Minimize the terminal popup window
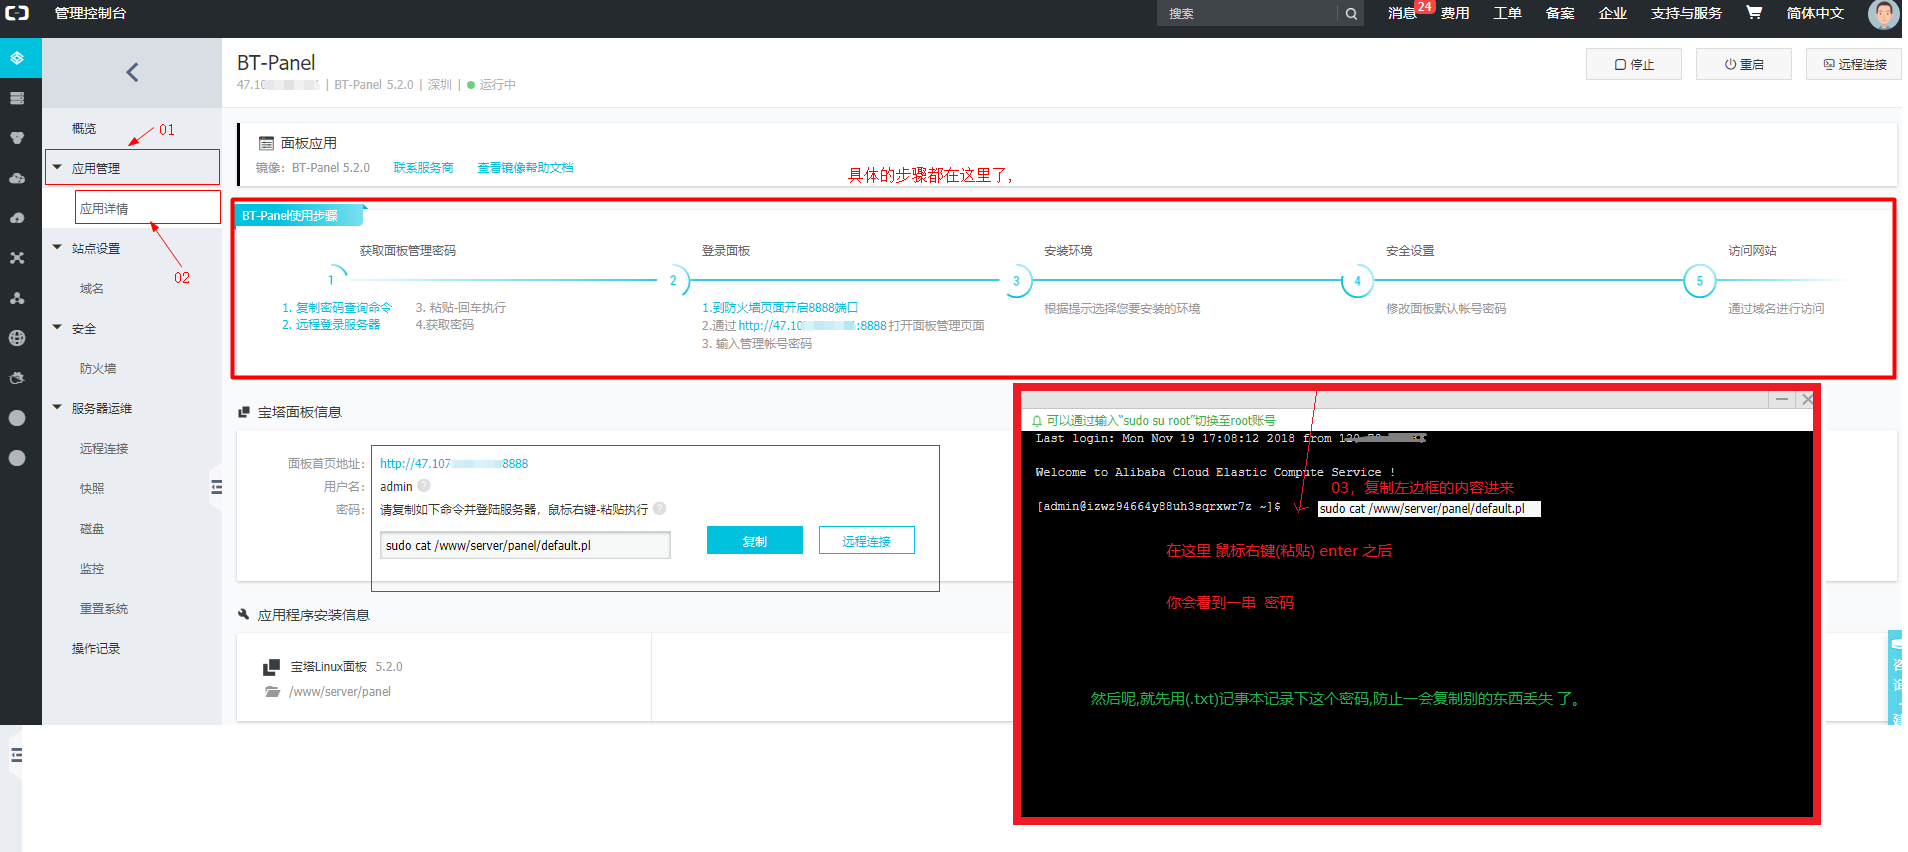Image resolution: width=1908 pixels, height=852 pixels. coord(1782,399)
